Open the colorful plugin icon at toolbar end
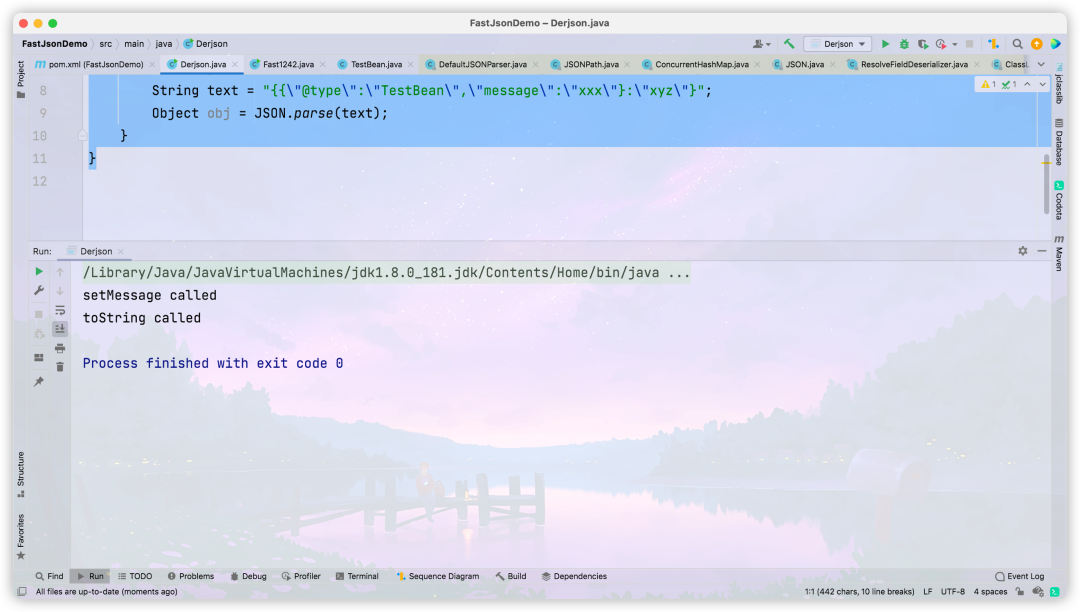 point(1056,44)
